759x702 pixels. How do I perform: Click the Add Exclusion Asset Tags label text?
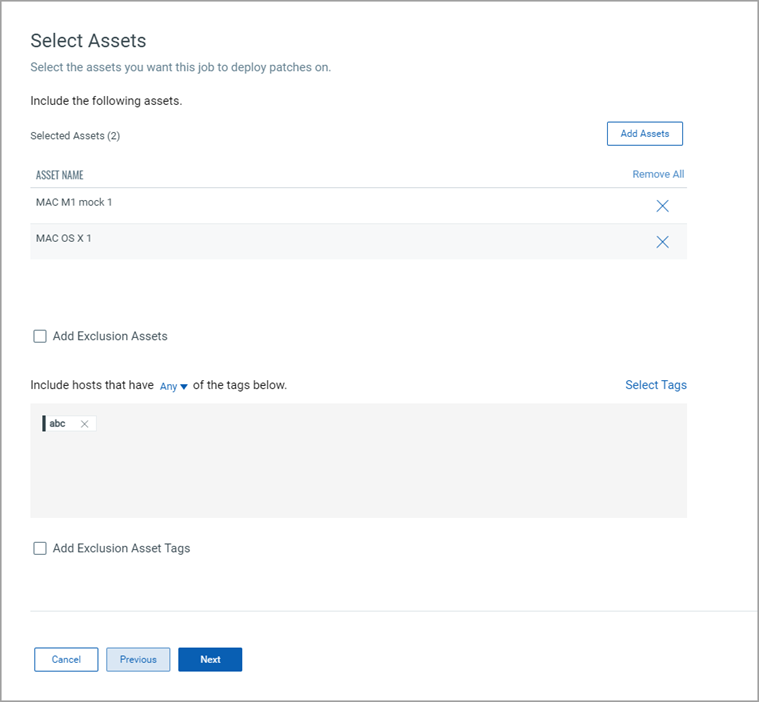(x=121, y=548)
